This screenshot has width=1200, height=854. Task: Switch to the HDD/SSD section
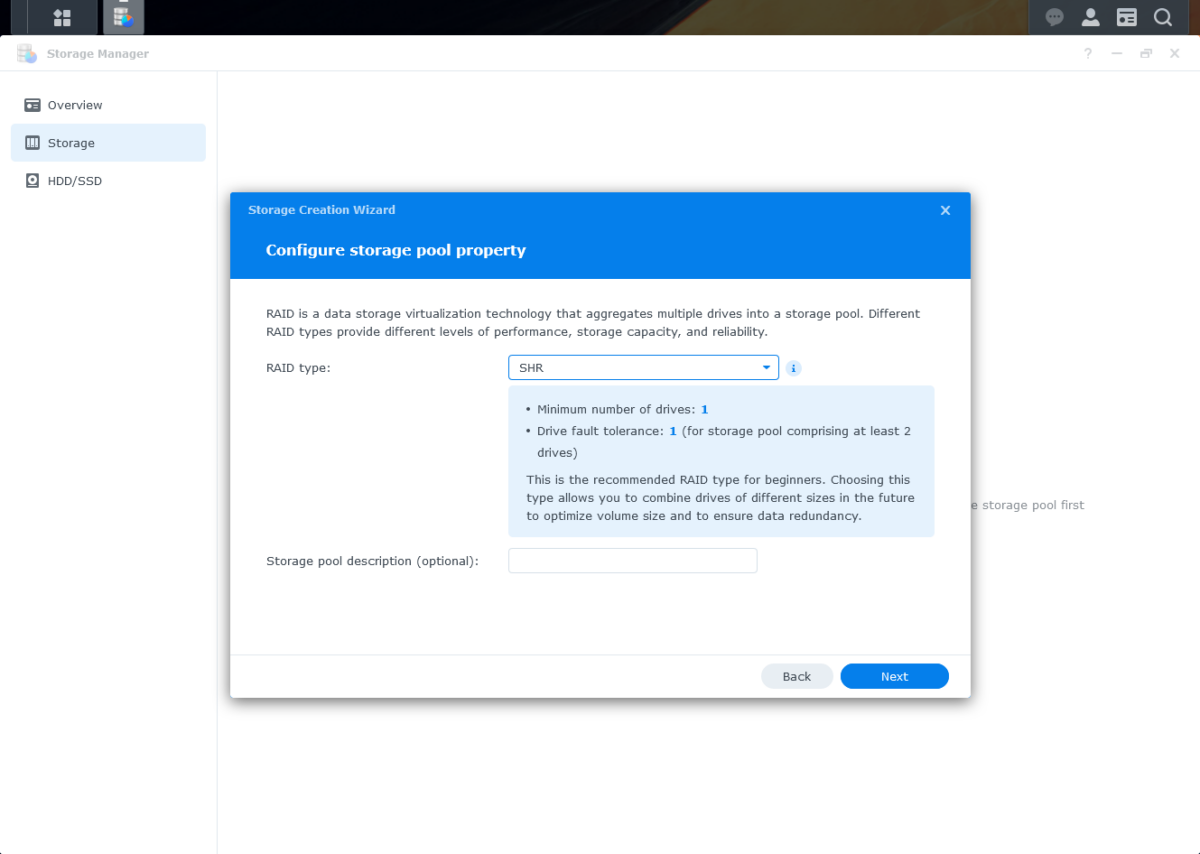[x=74, y=180]
